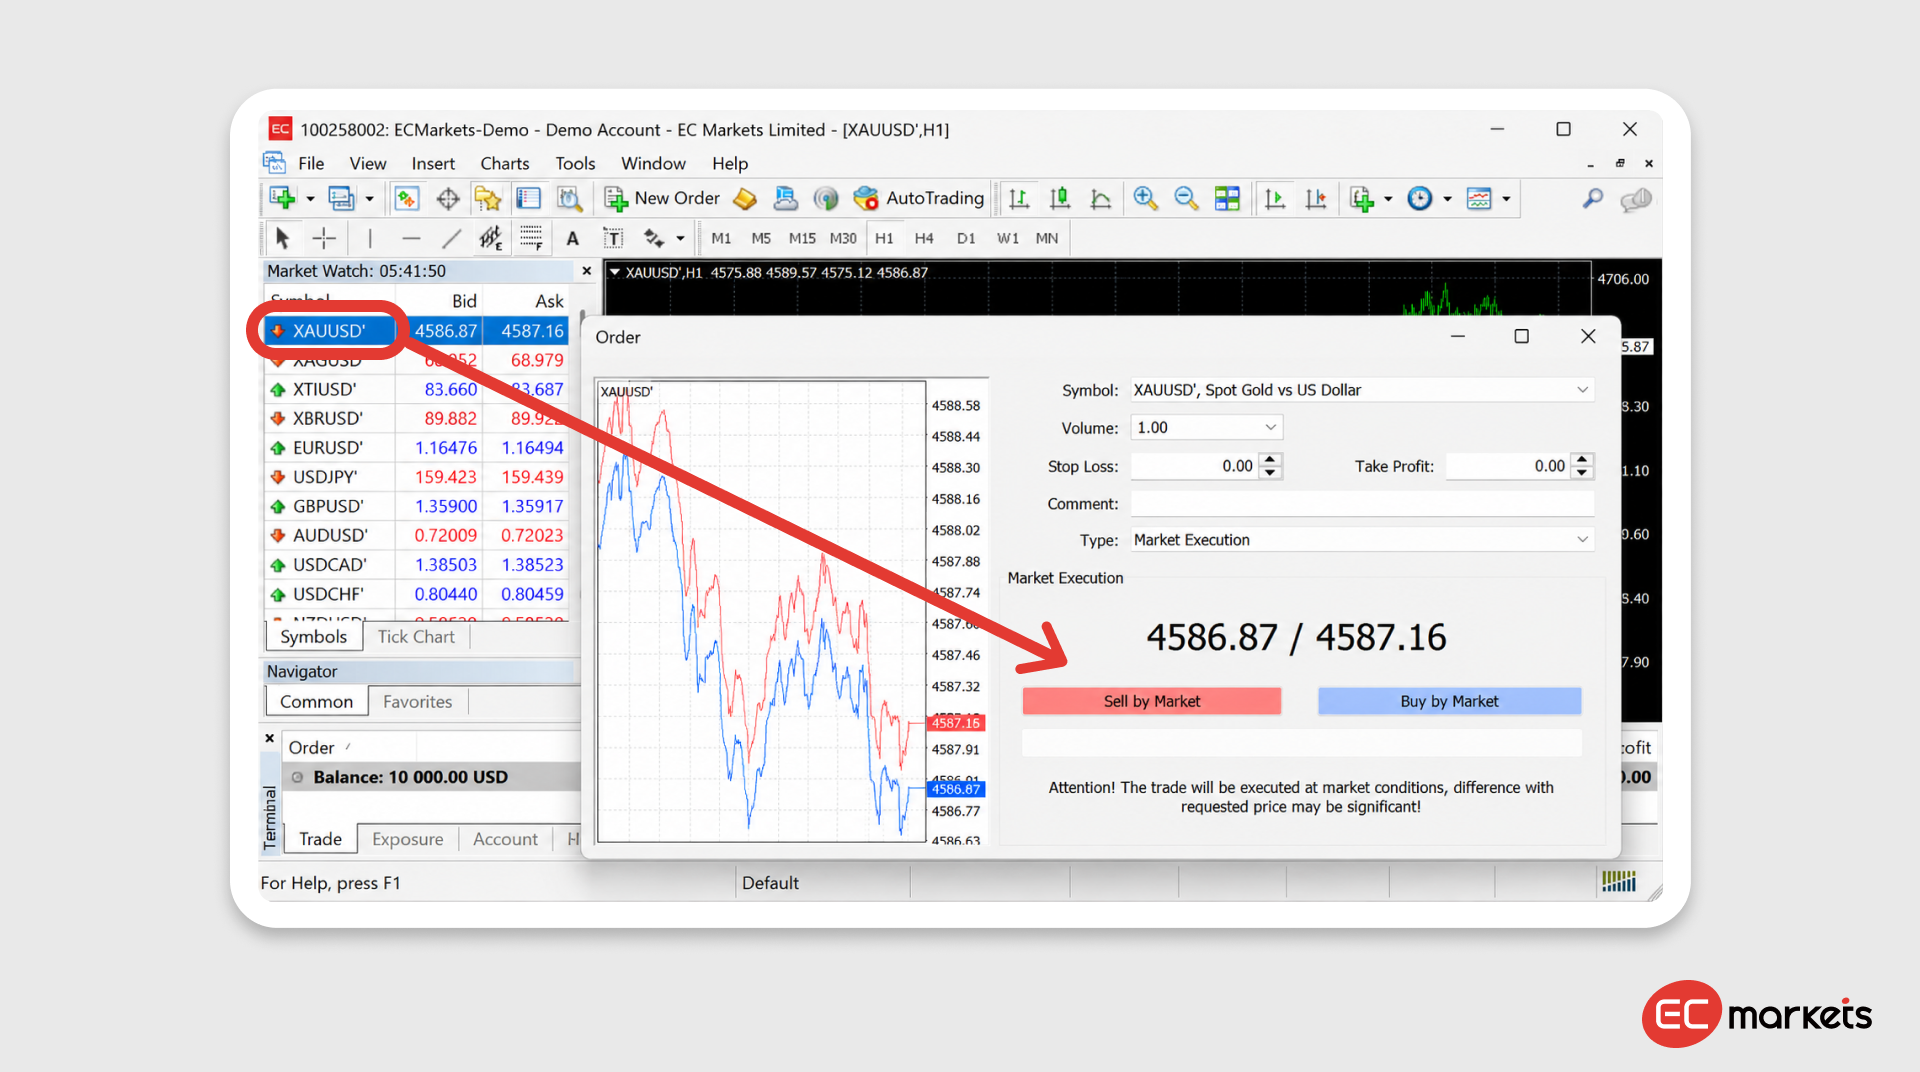
Task: Click Buy by Market button
Action: pos(1449,701)
